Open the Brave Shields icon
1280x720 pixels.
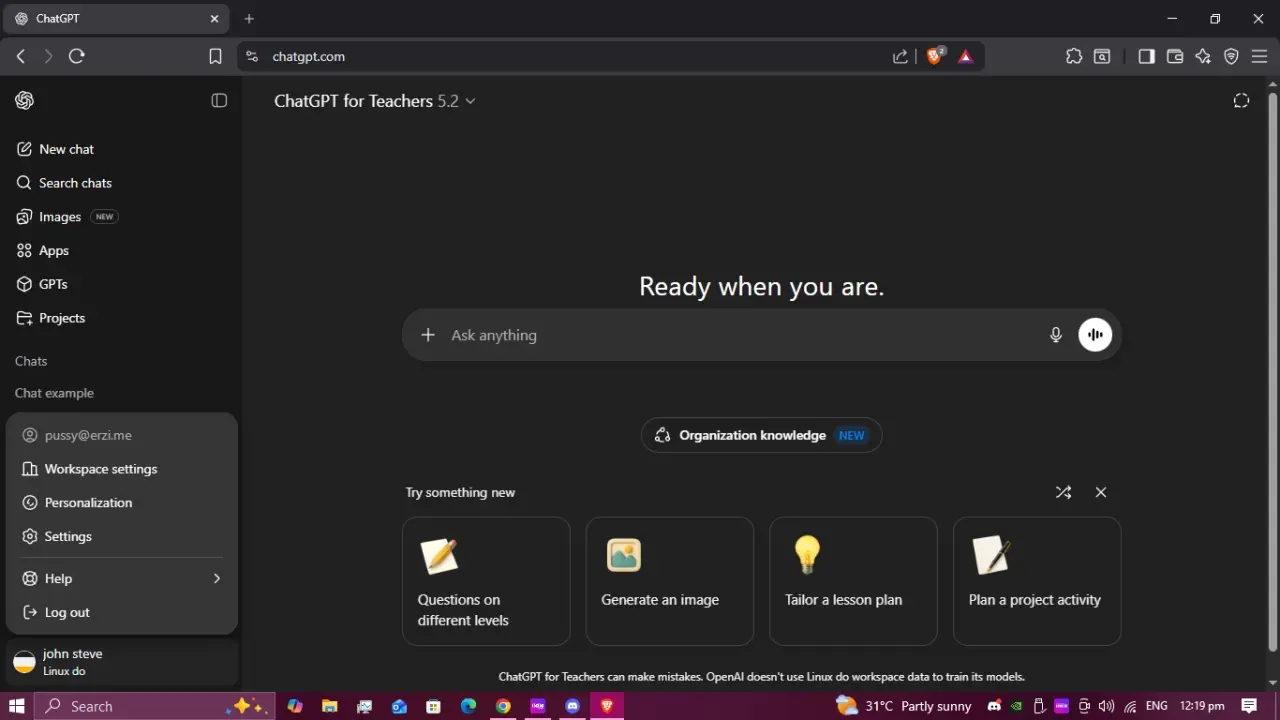935,56
